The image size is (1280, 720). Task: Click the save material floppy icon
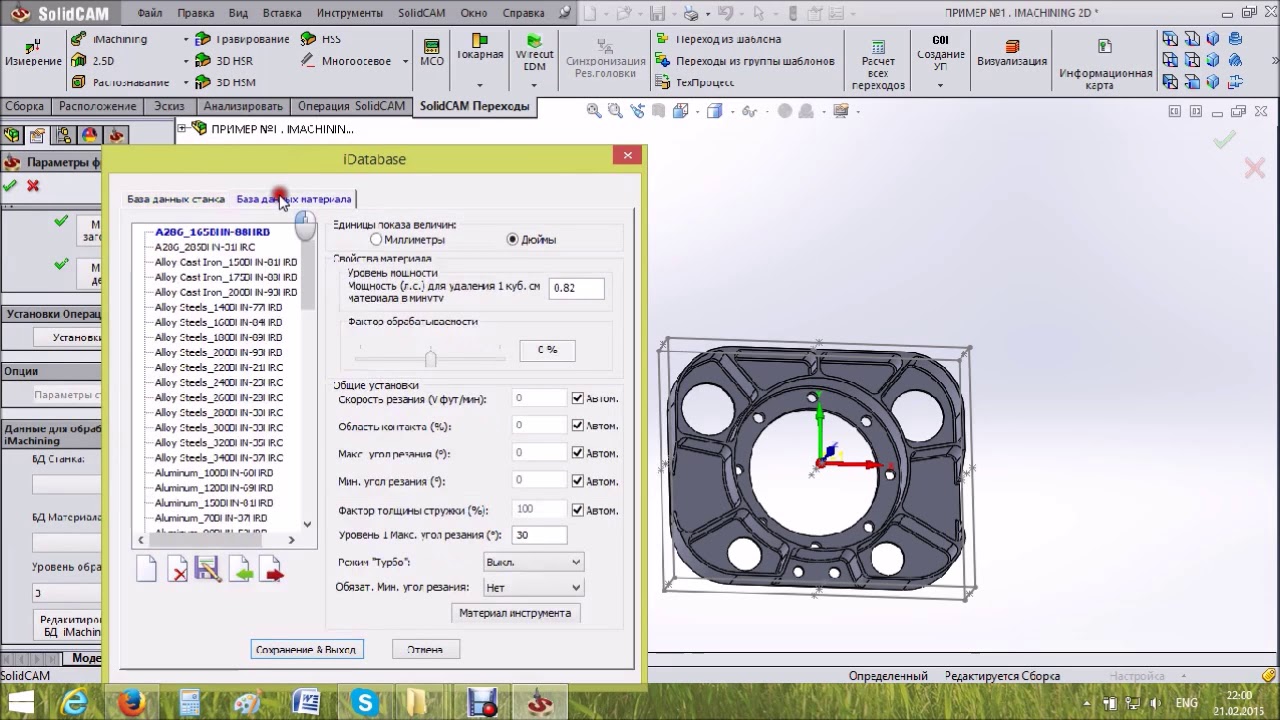(x=208, y=570)
